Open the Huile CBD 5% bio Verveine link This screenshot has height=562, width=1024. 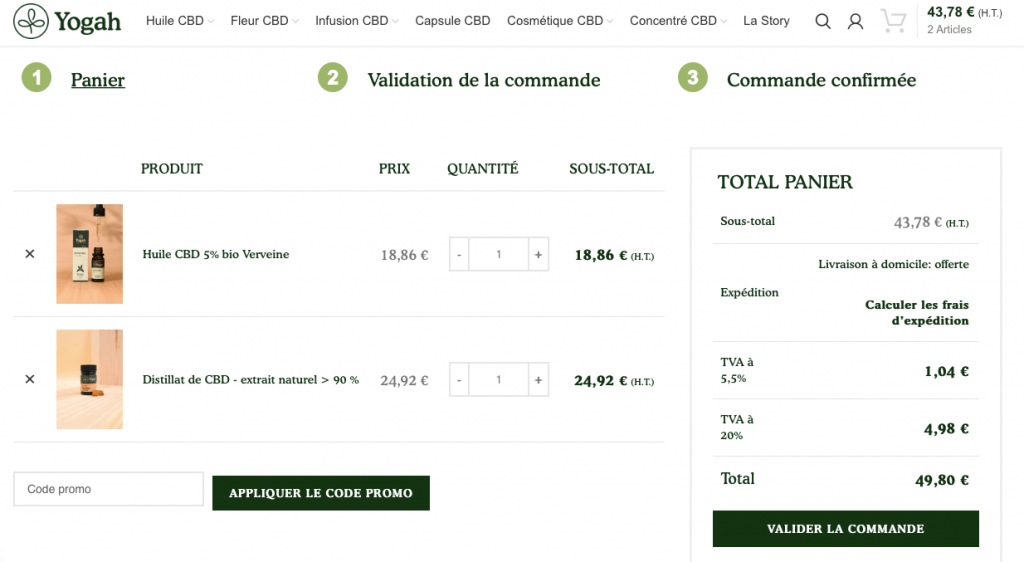(216, 254)
